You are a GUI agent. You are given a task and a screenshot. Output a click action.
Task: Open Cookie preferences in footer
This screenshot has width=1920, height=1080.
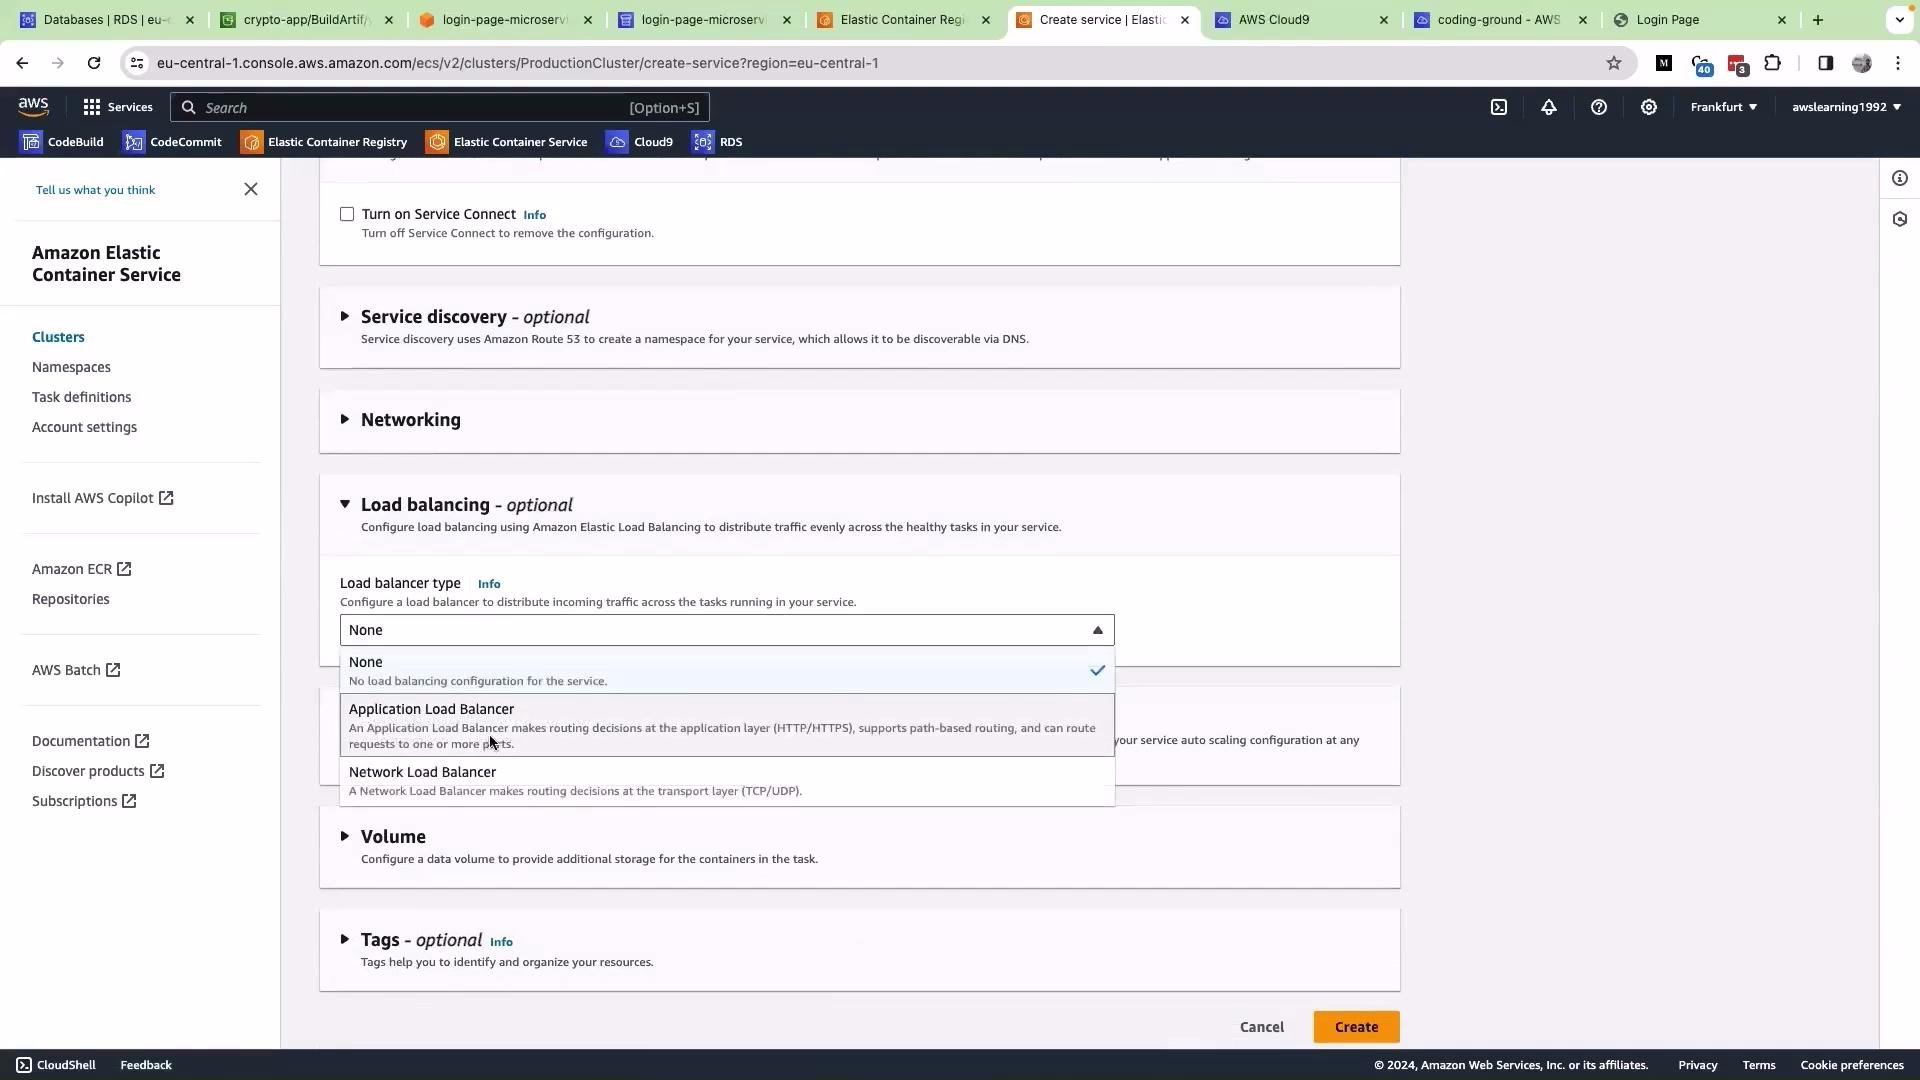1851,1065
